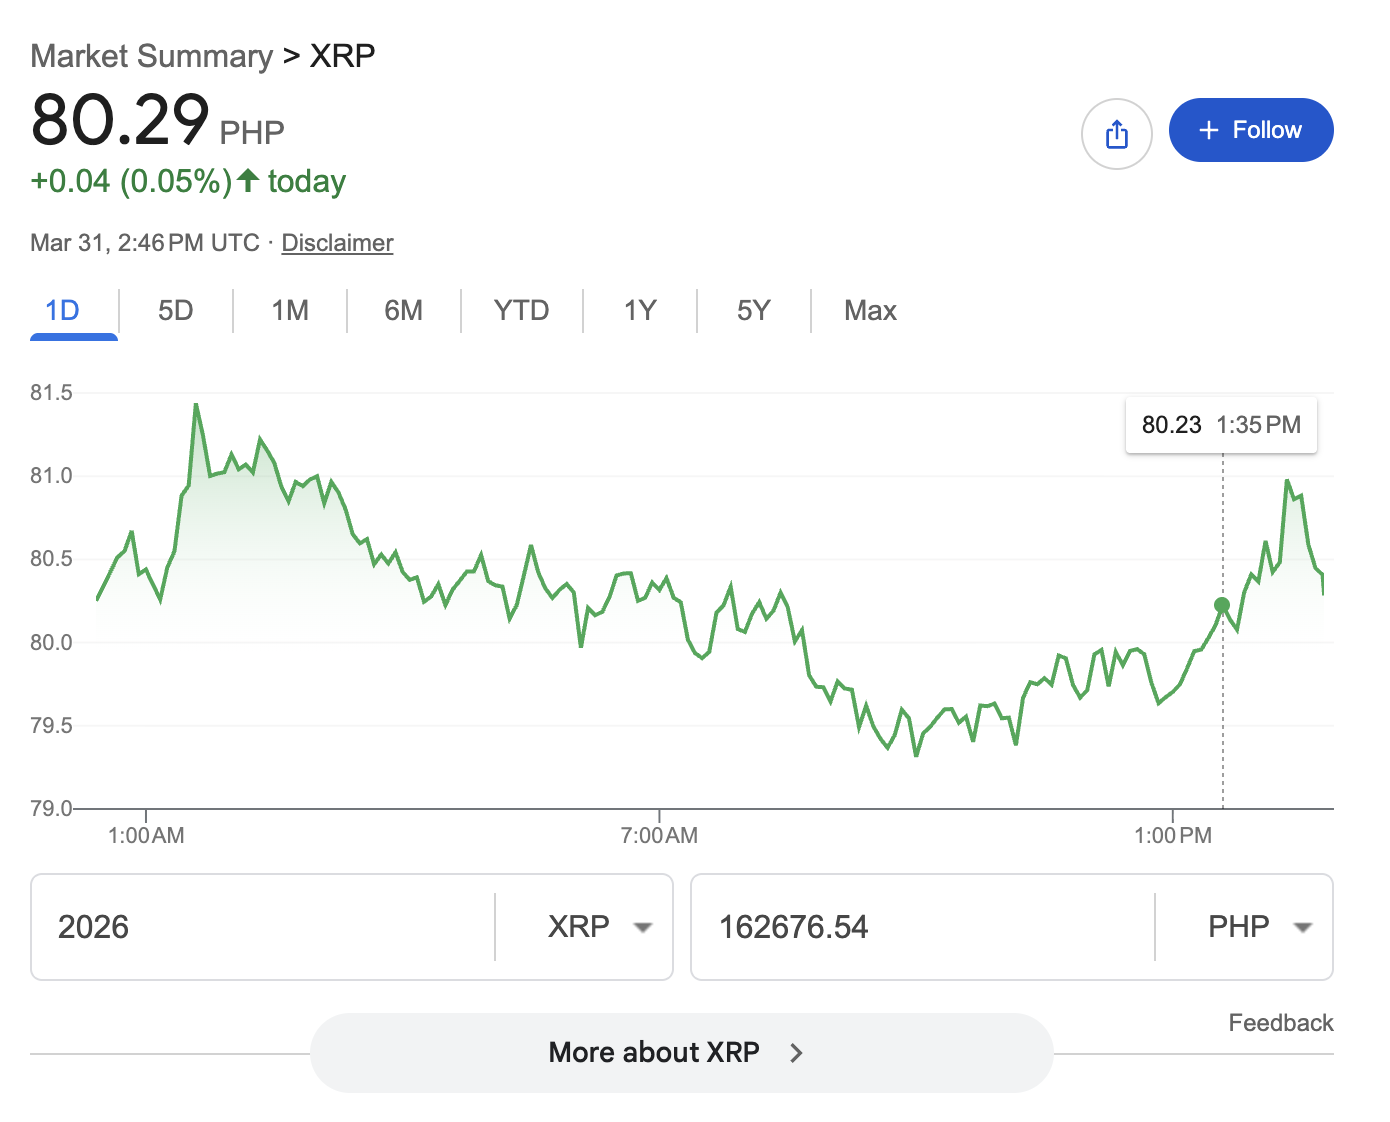Screen dimensions: 1390x1122
Task: Select the 1M time range
Action: point(289,311)
